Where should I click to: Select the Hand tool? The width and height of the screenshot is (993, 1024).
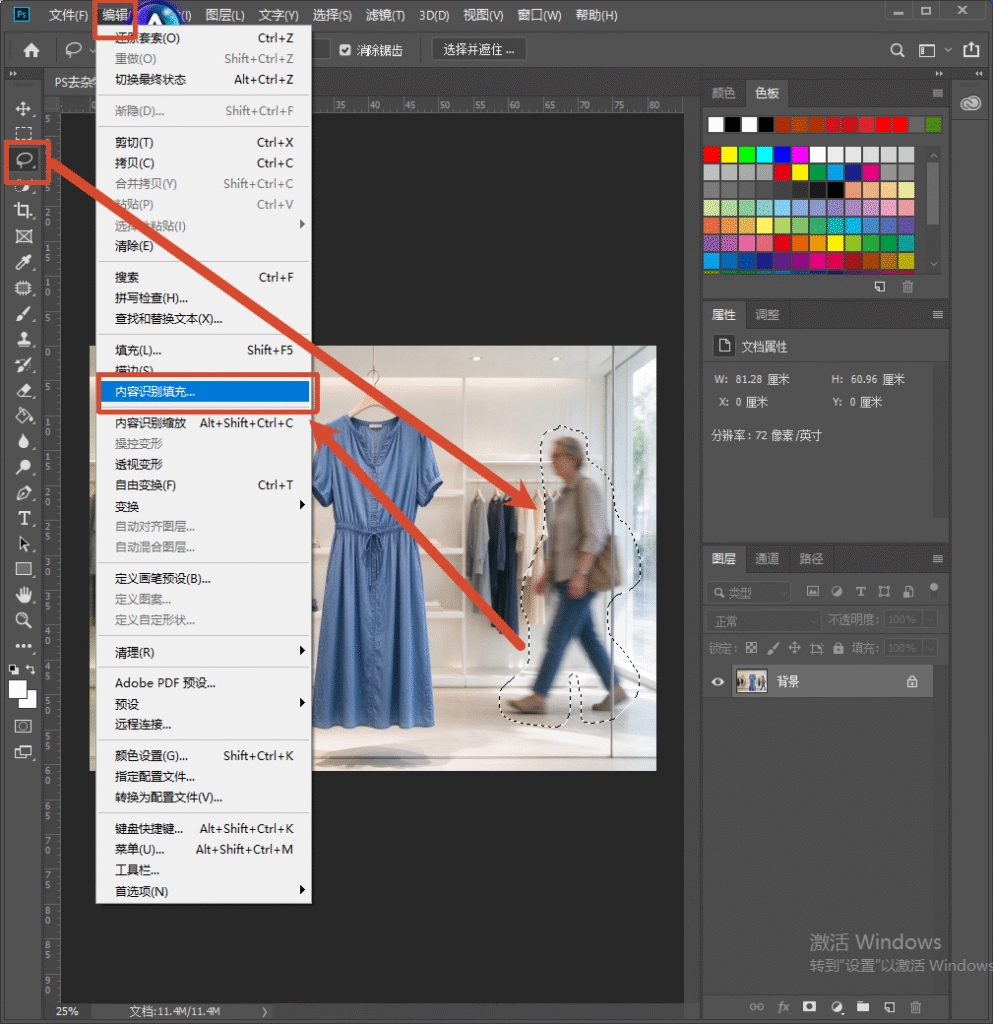point(24,595)
